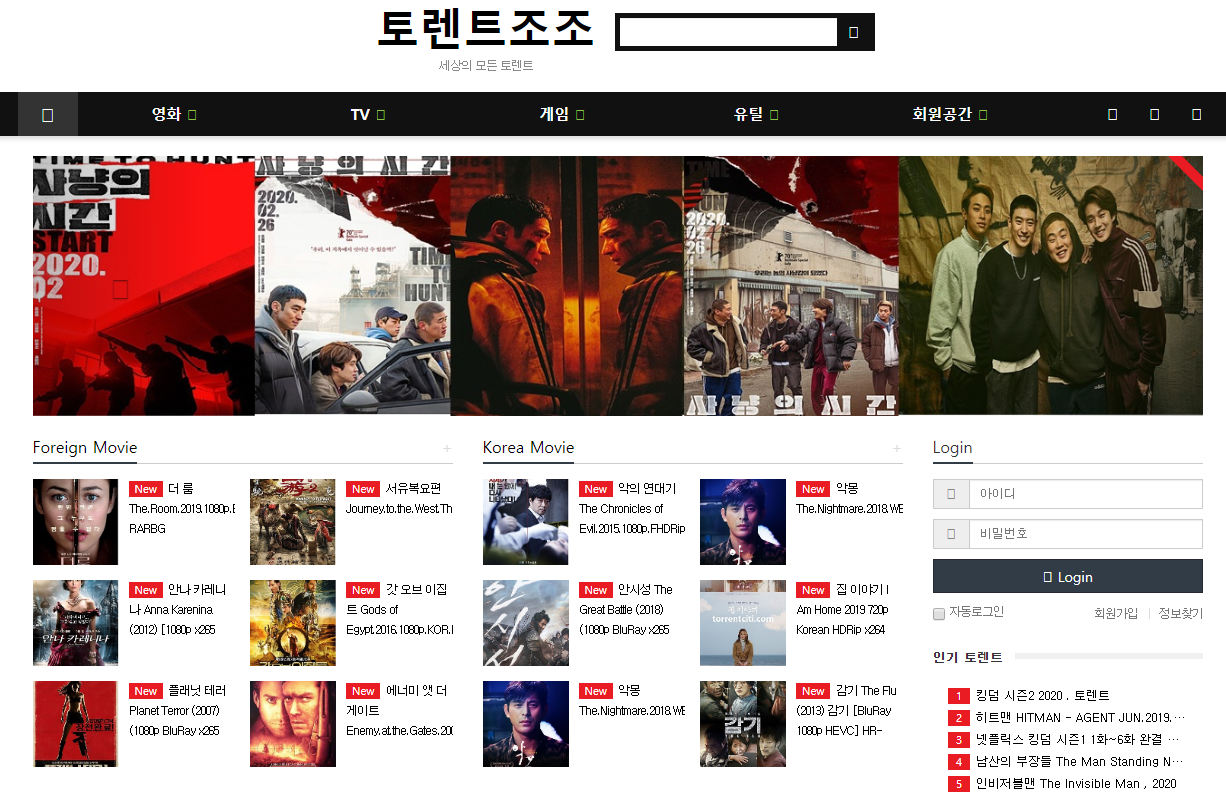
Task: Open the 집 이야기 poster thumbnail
Action: [x=742, y=623]
